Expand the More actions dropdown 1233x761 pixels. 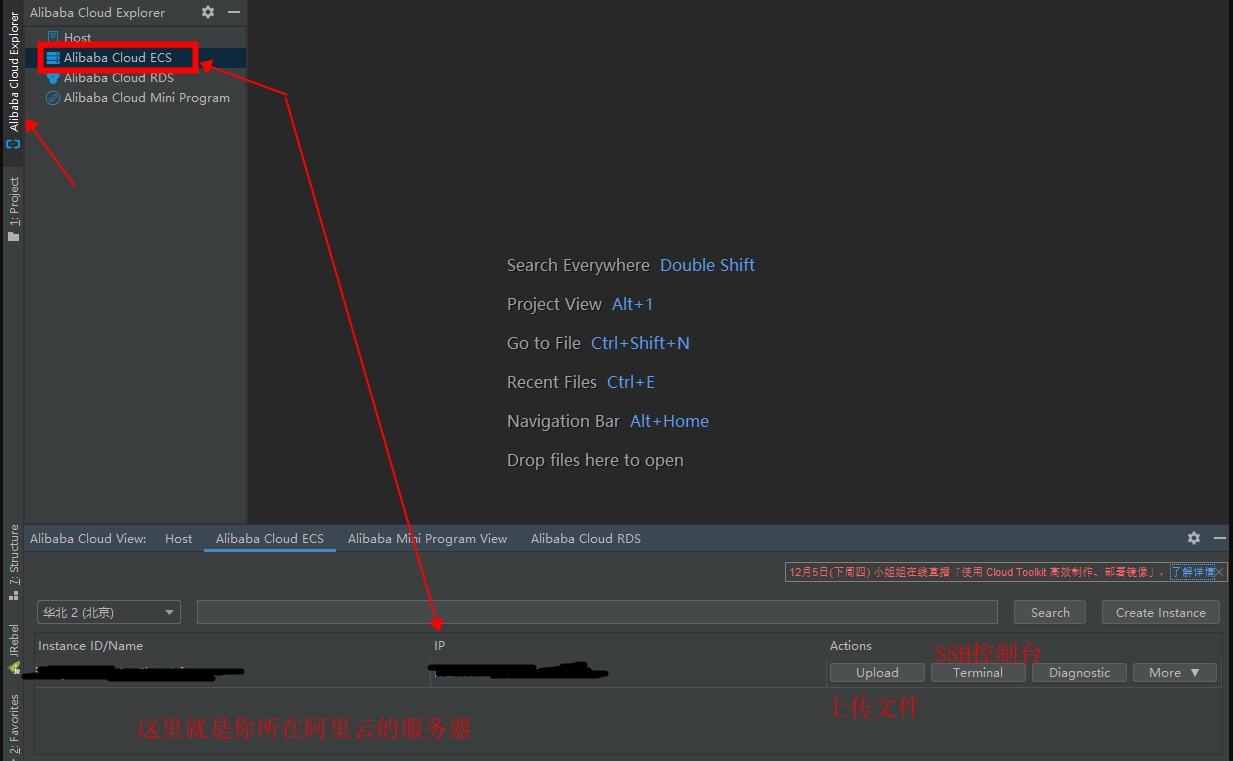pyautogui.click(x=1174, y=673)
